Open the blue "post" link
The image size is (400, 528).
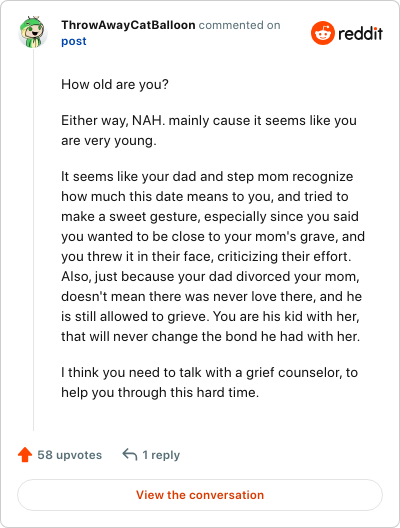click(74, 41)
